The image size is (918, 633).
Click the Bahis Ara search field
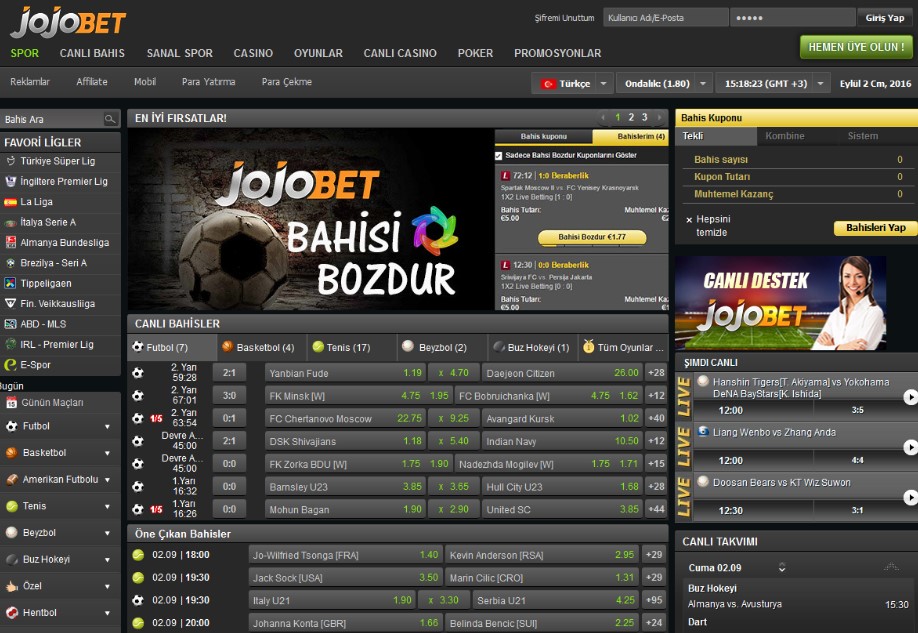click(x=52, y=119)
